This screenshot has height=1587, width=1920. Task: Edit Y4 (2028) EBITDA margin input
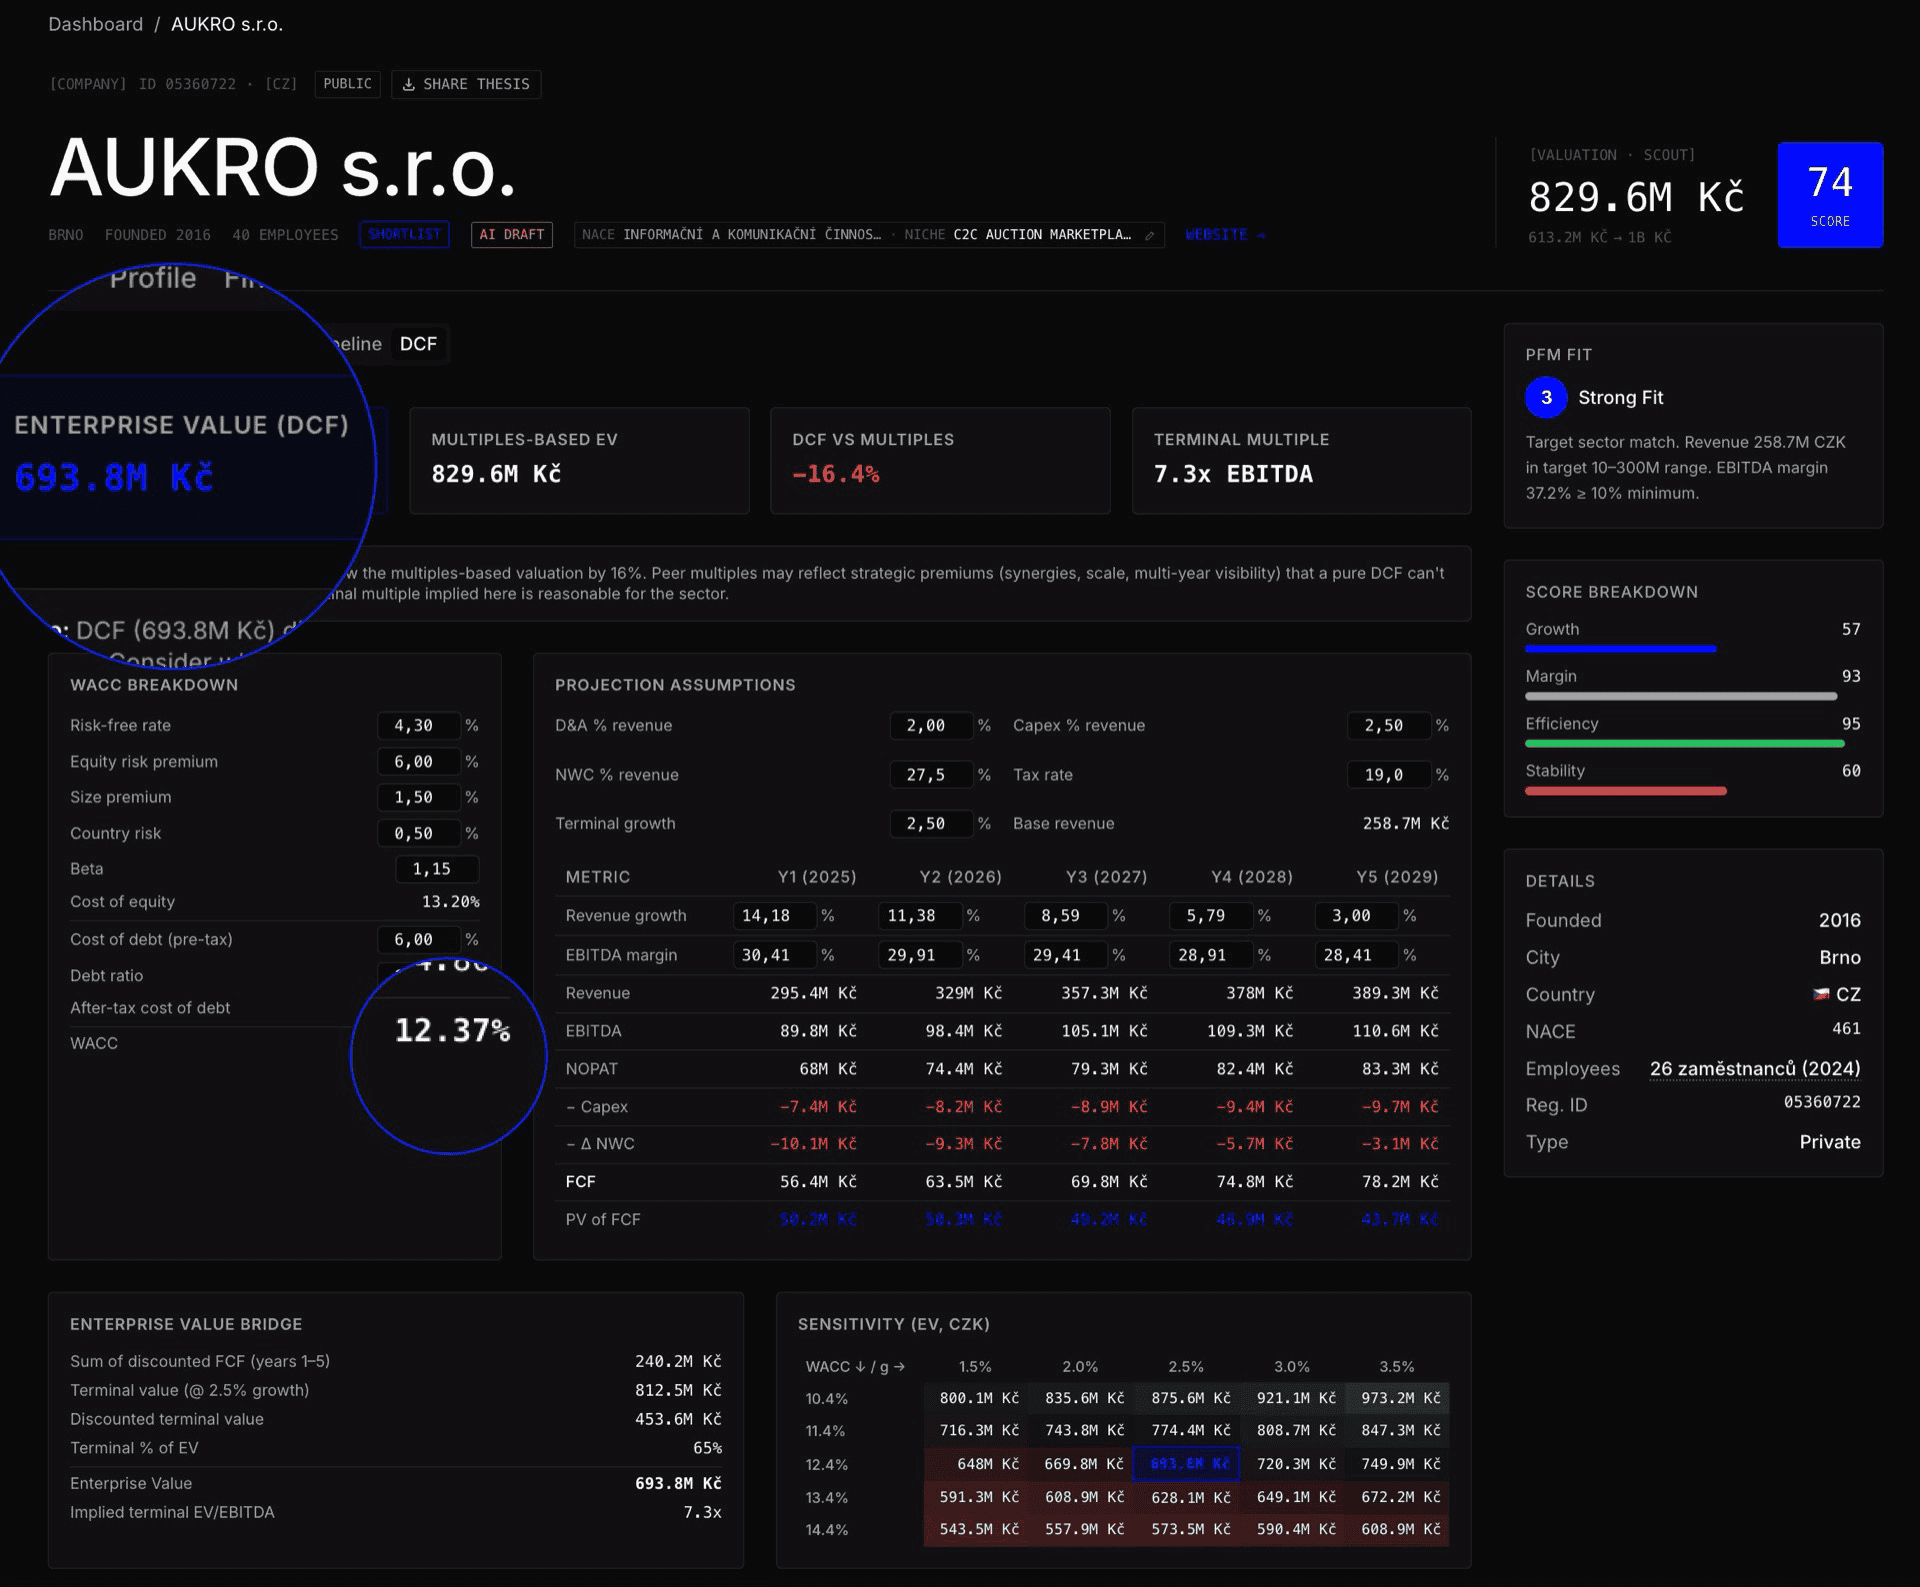point(1211,955)
